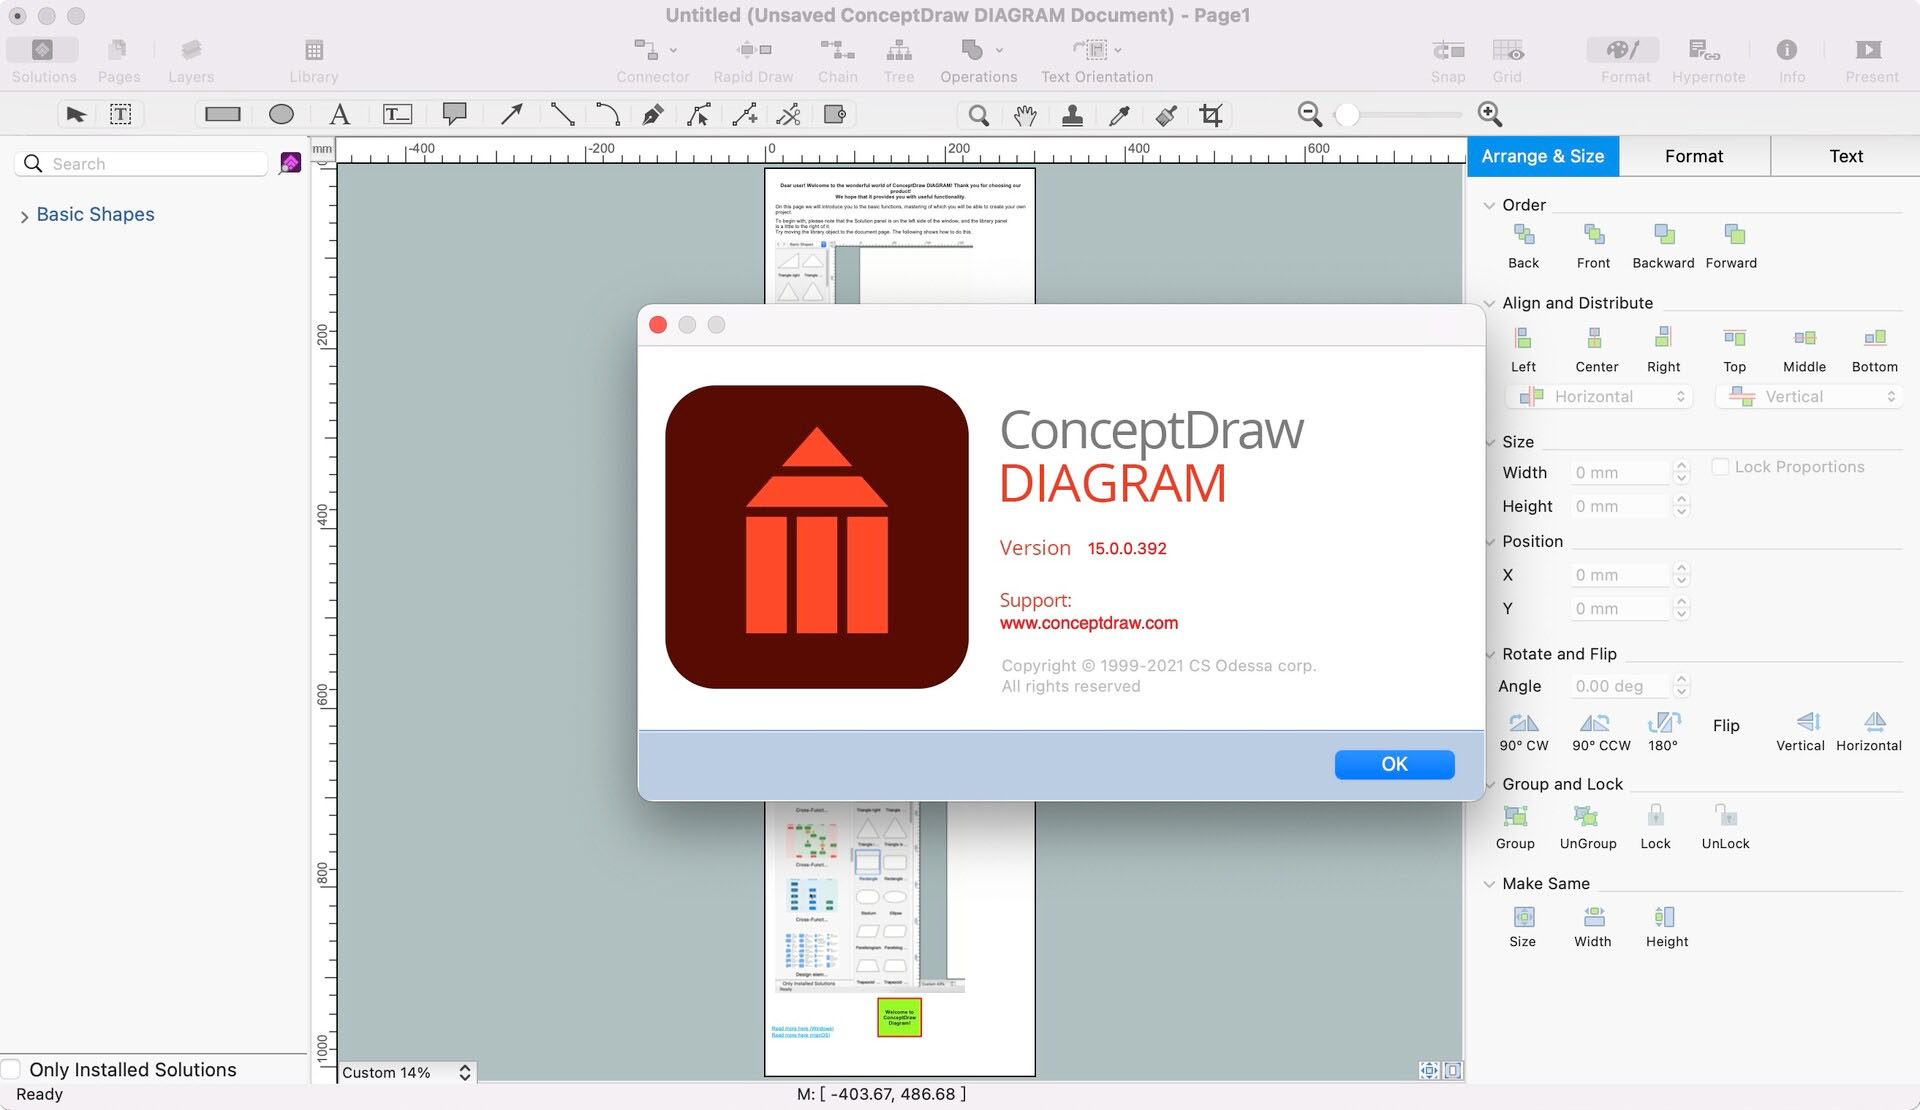
Task: Open the Pages panel
Action: click(118, 60)
